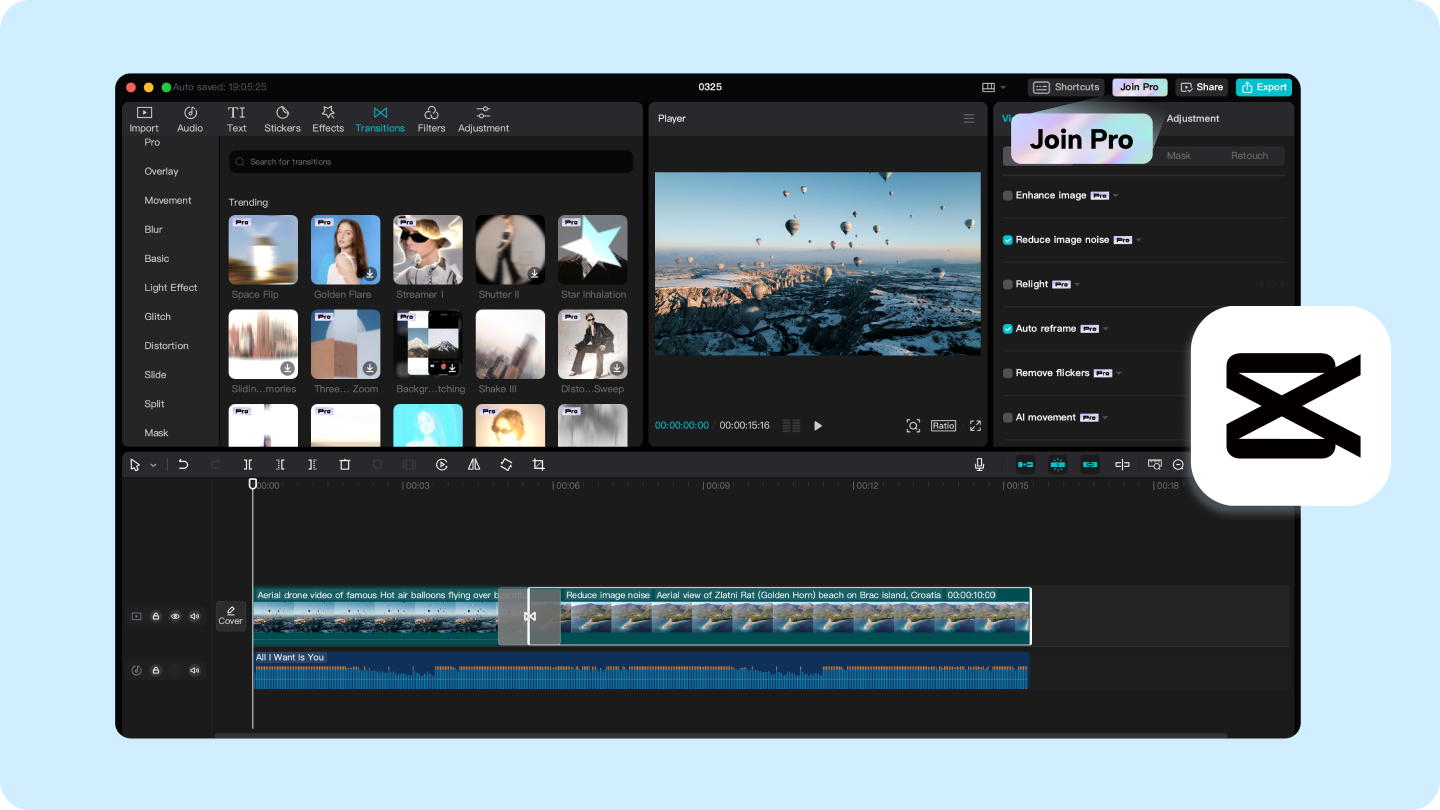Open the Crop tool

coord(539,464)
